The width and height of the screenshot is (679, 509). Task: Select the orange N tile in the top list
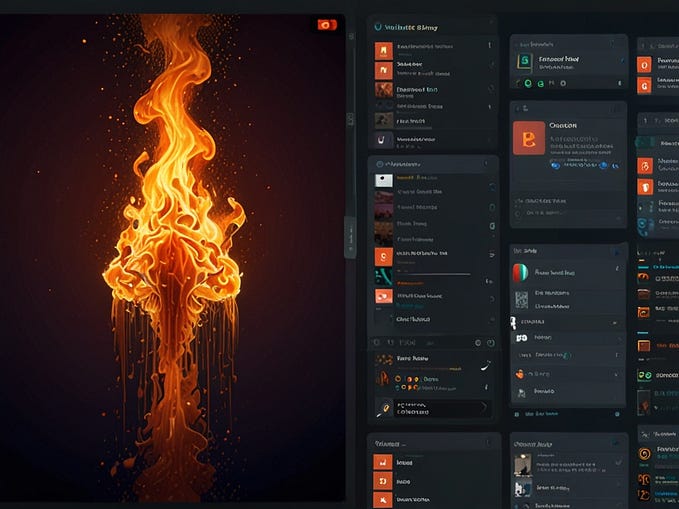click(x=384, y=70)
